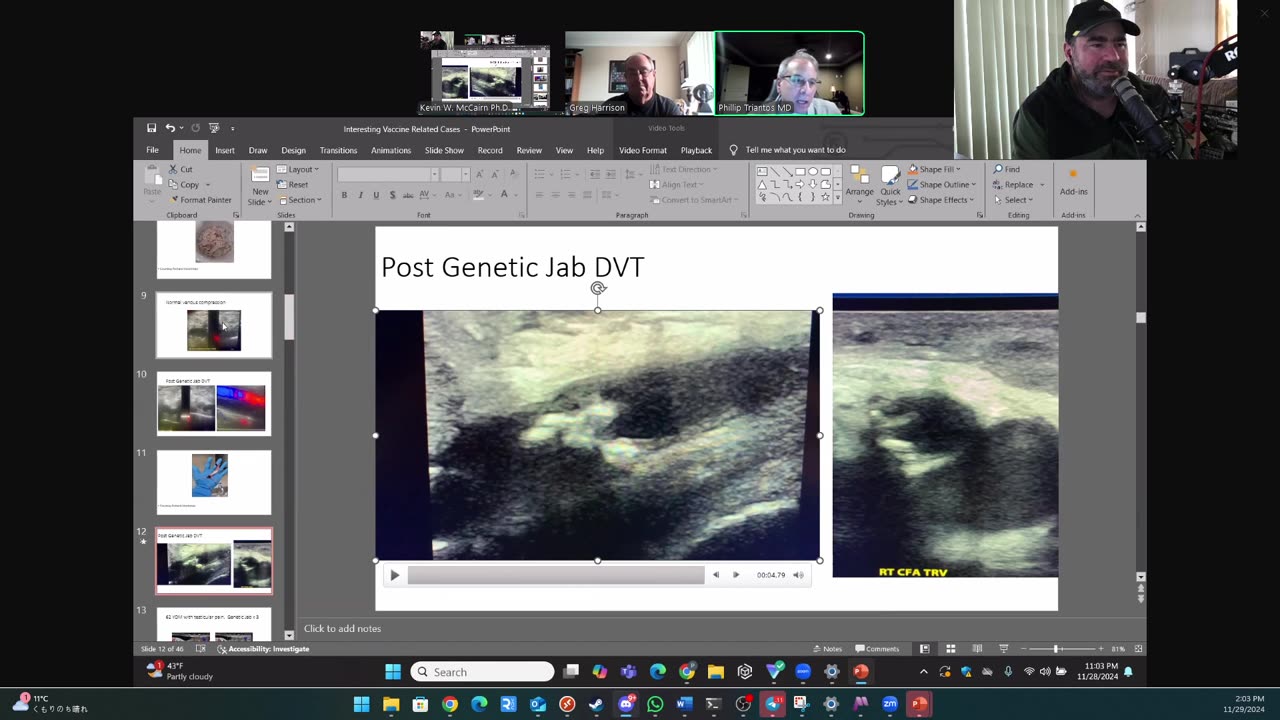Mute the slide video's volume
The height and width of the screenshot is (720, 1280).
(798, 575)
